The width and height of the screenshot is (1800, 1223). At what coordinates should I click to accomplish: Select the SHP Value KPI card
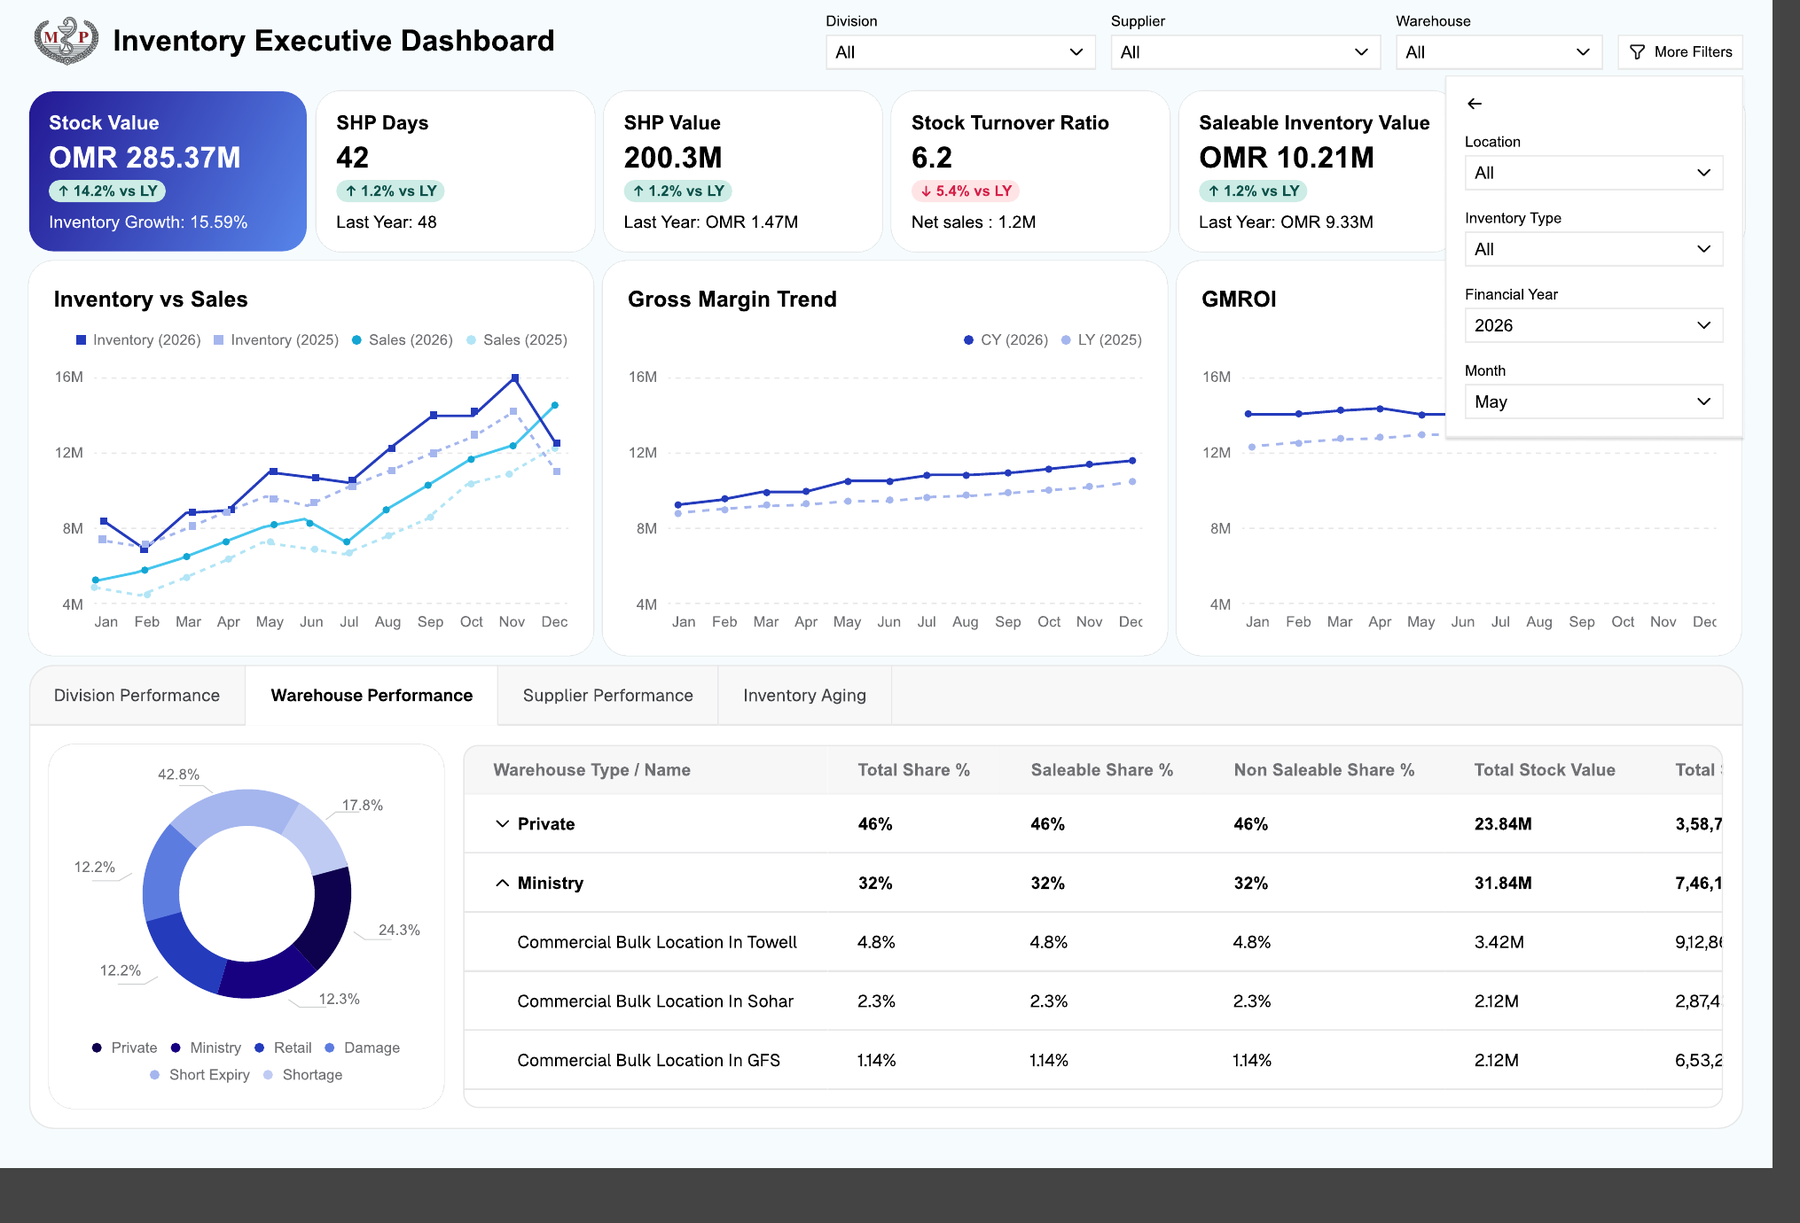(743, 171)
